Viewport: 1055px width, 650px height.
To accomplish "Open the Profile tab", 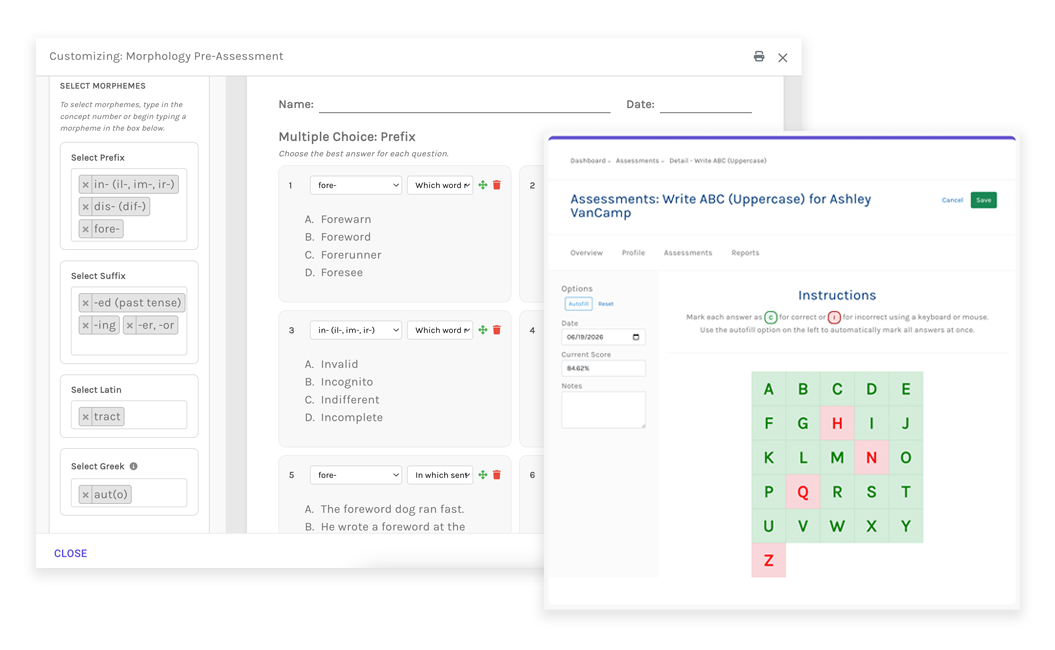I will 633,253.
